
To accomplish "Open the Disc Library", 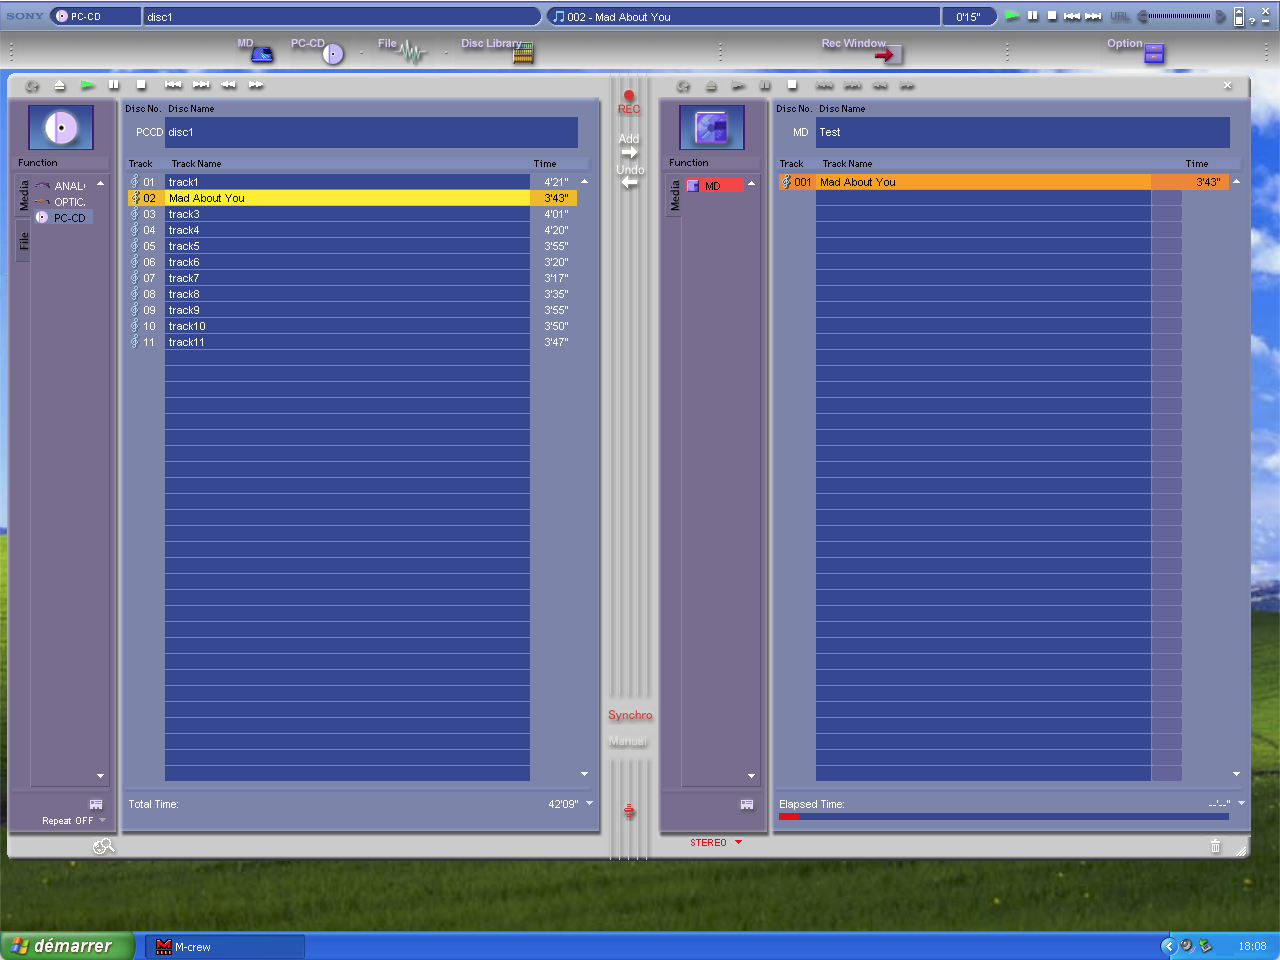I will pyautogui.click(x=497, y=51).
